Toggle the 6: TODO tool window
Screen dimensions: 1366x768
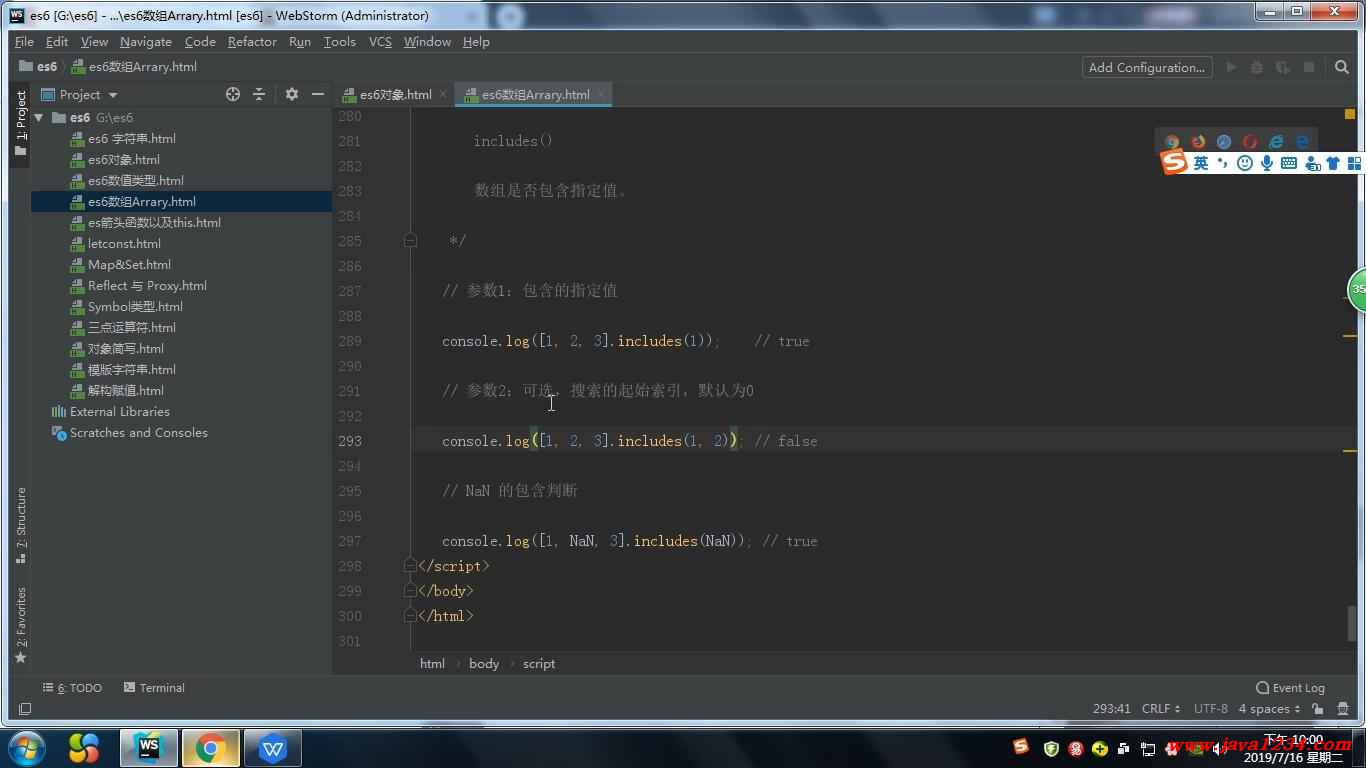pyautogui.click(x=72, y=688)
